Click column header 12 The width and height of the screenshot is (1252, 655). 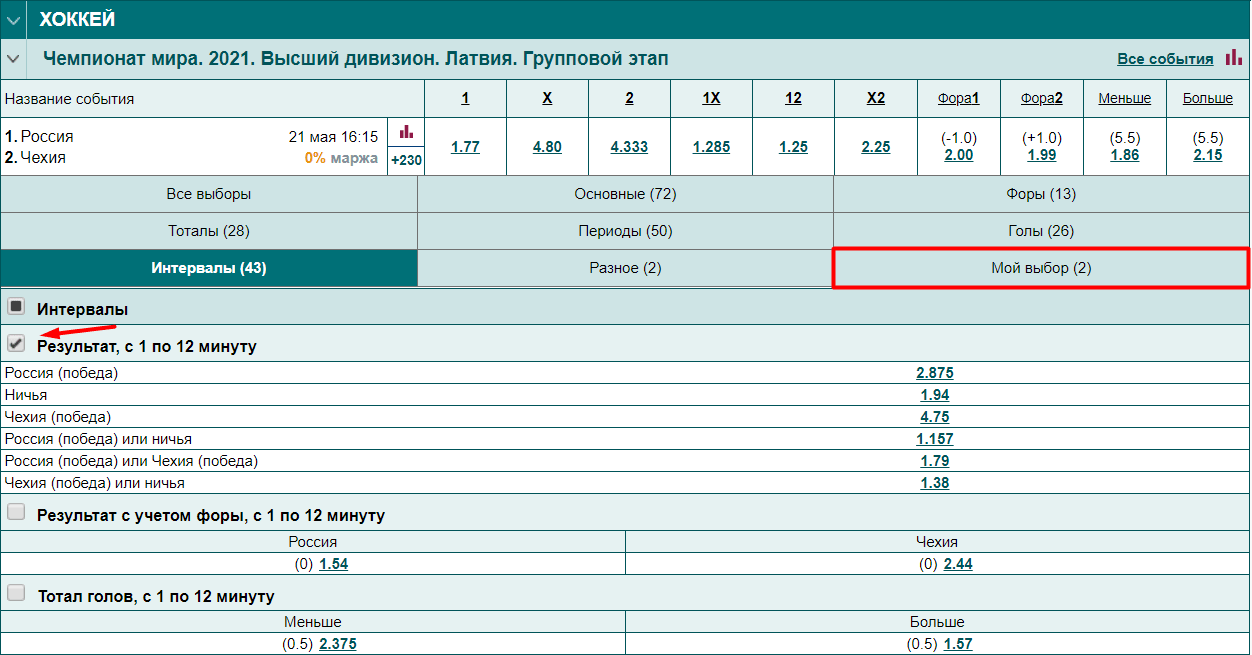click(793, 98)
